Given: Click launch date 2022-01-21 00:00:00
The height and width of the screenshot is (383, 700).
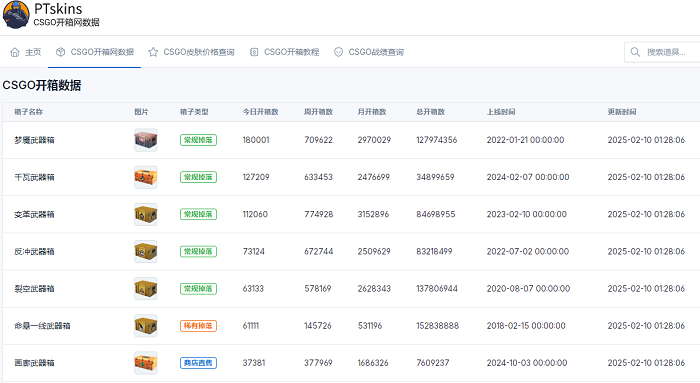Looking at the screenshot, I should pos(525,140).
